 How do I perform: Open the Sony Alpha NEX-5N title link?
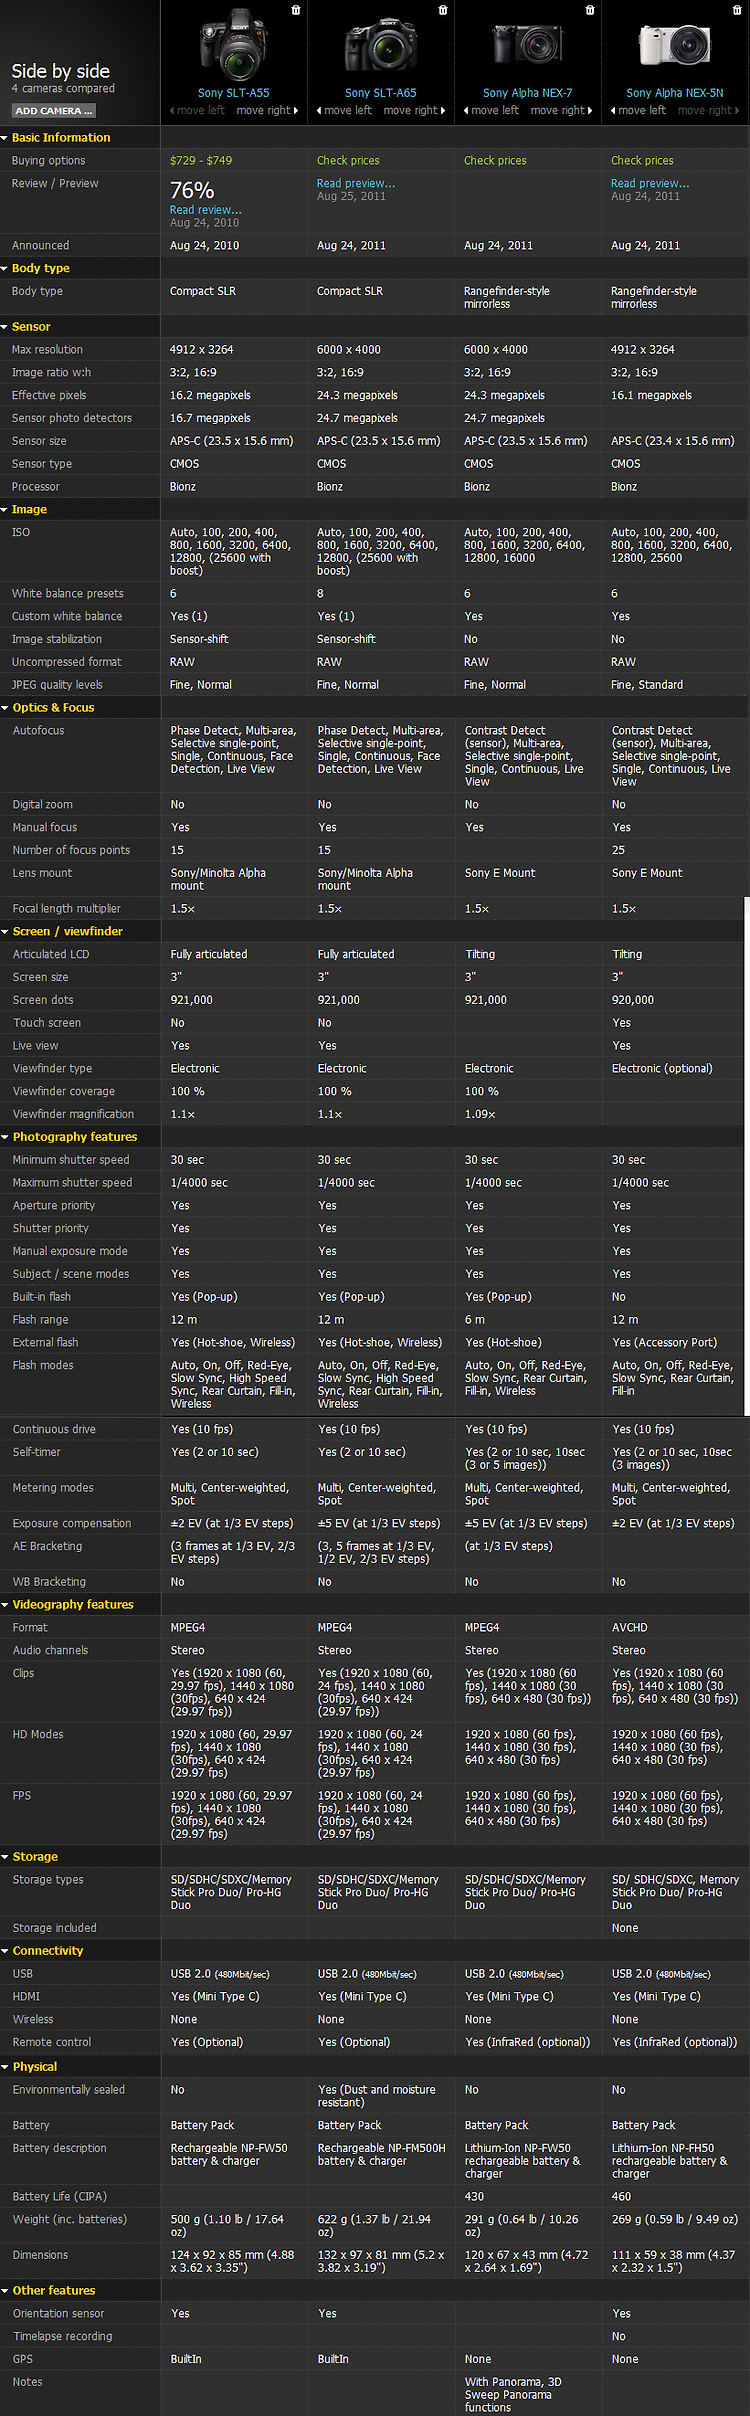(x=675, y=93)
